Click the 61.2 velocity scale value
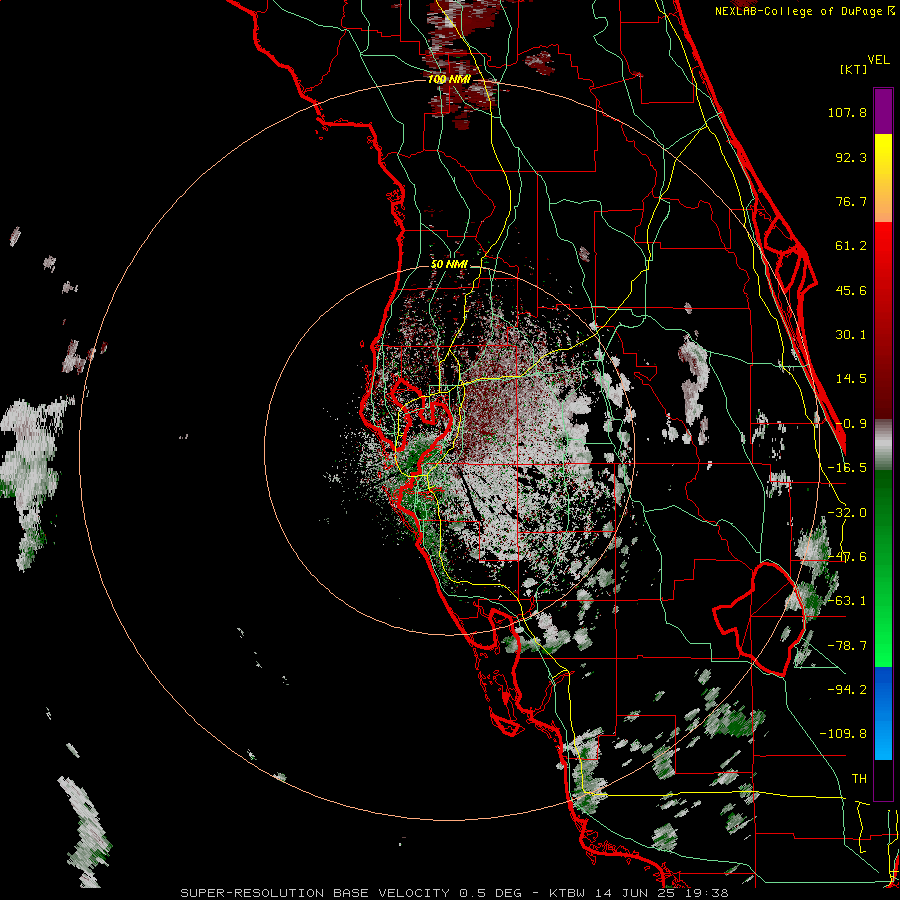The image size is (900, 900). point(851,246)
